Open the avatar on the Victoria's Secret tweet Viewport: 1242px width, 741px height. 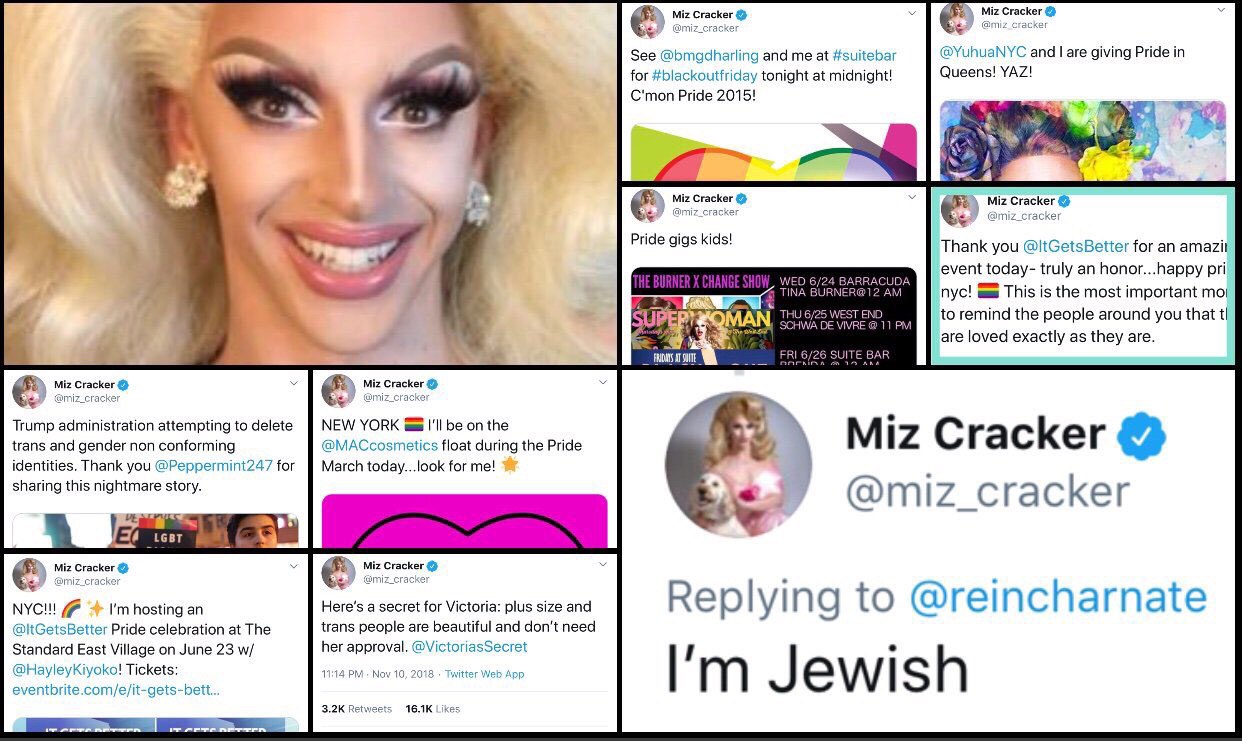point(339,572)
